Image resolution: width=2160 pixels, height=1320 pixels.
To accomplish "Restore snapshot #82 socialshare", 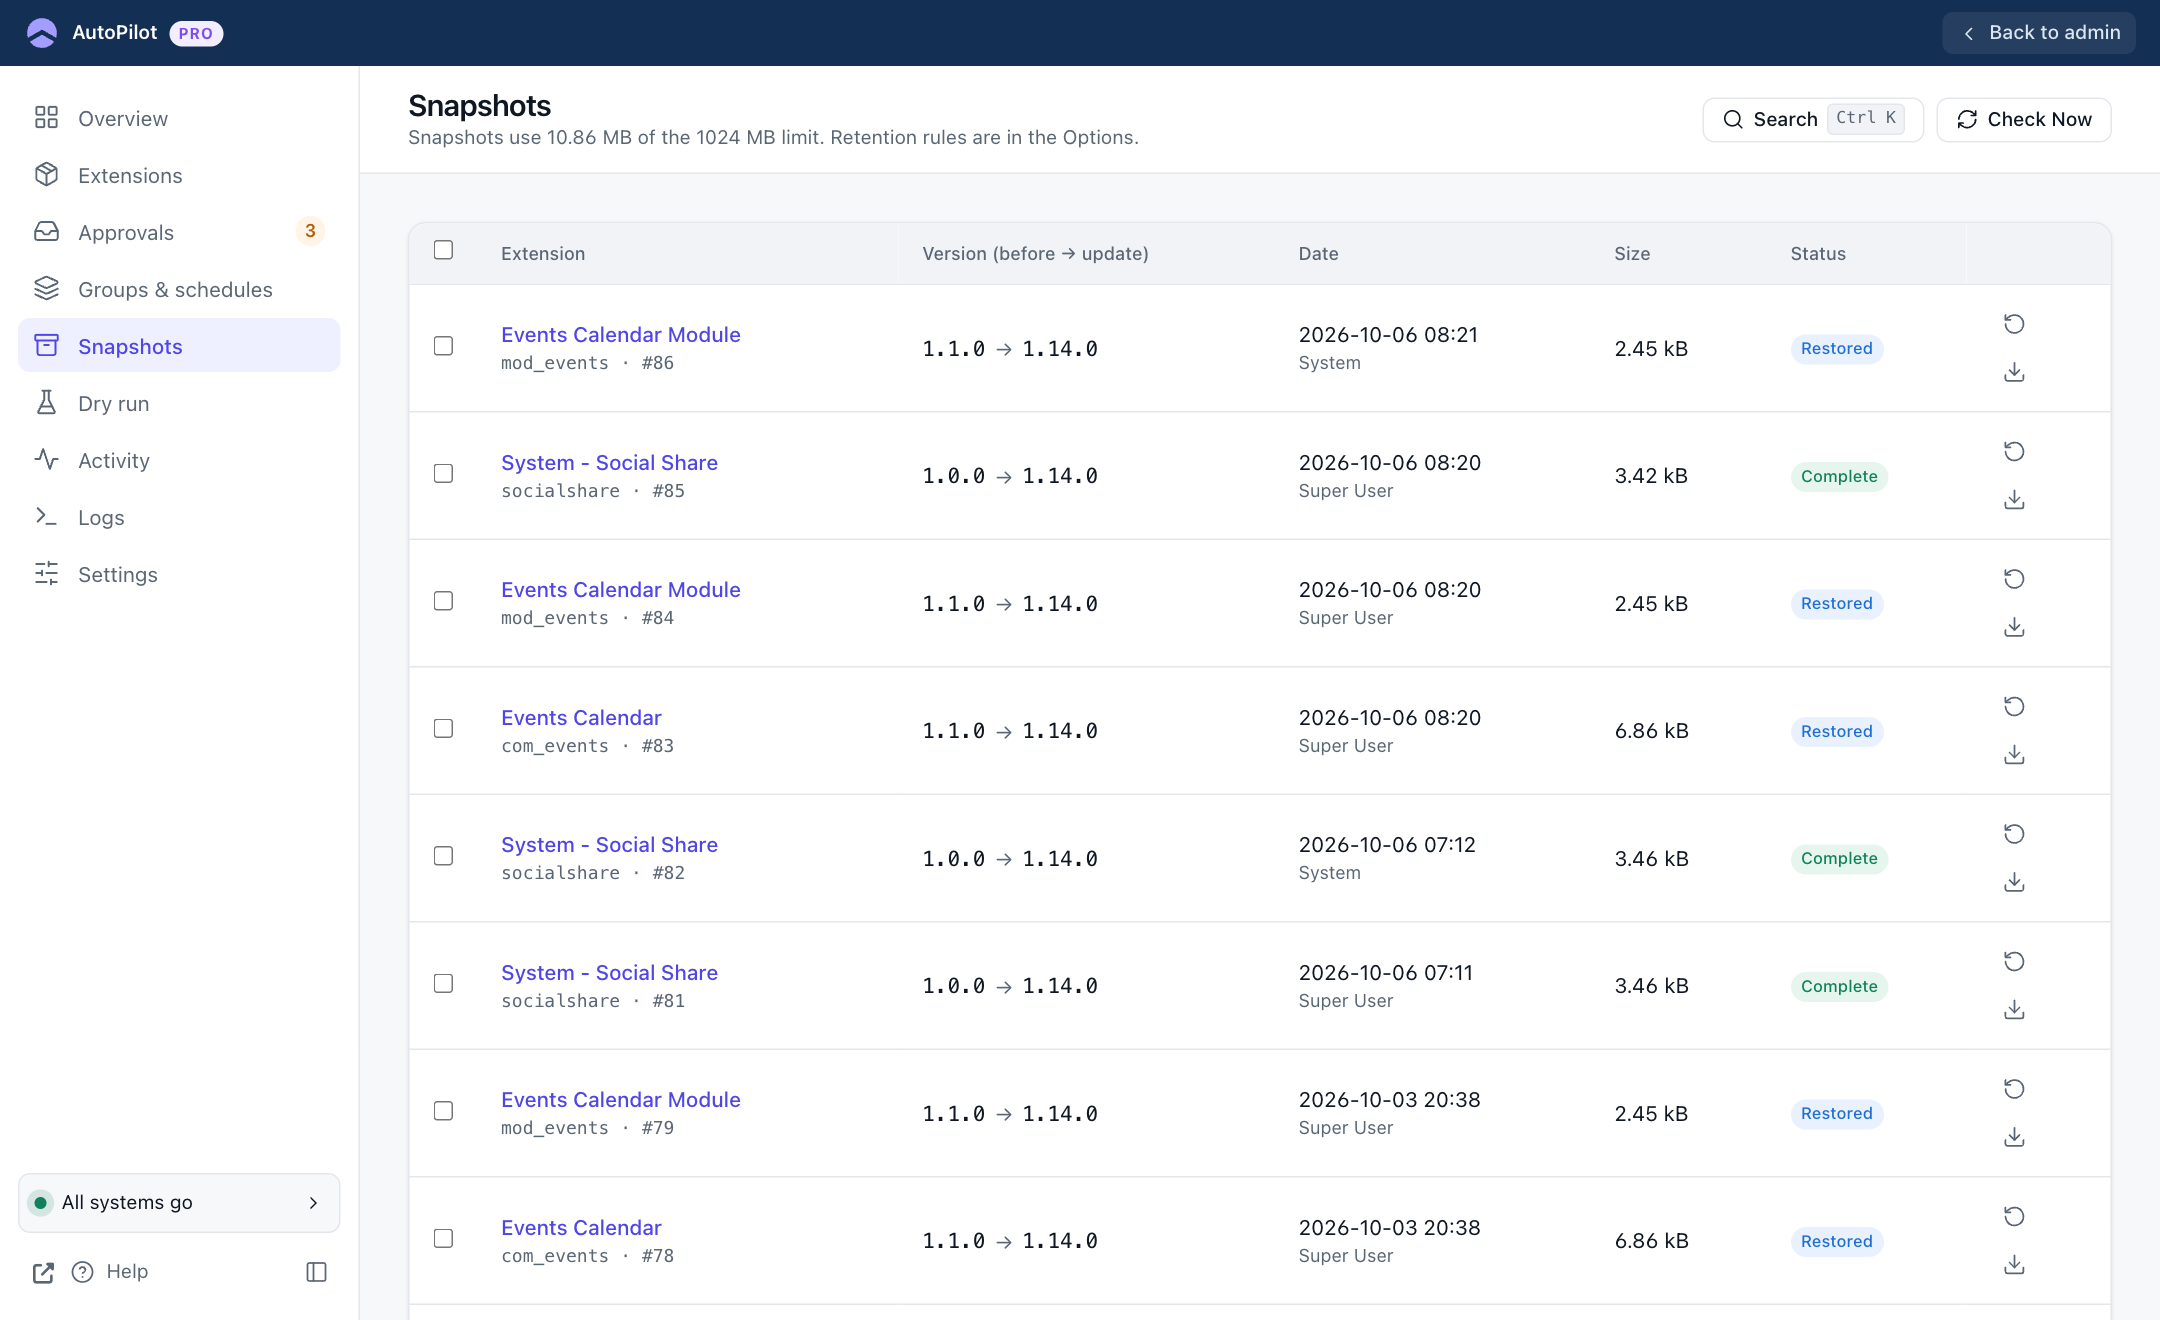I will [2014, 834].
